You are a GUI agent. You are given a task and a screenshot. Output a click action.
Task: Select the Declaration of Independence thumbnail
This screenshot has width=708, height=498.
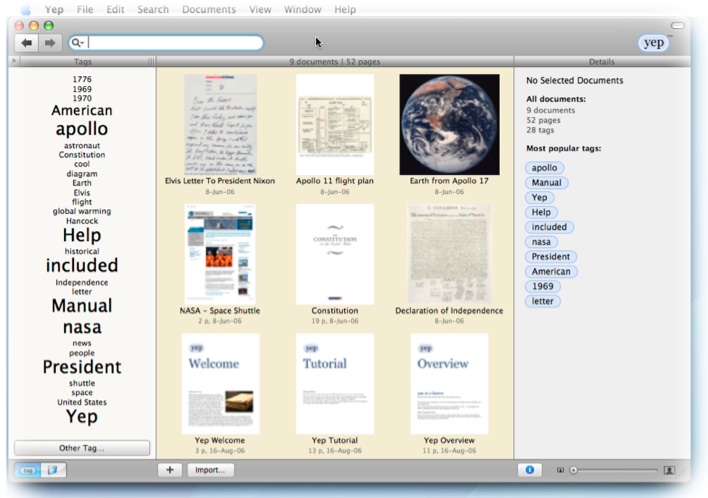click(449, 254)
